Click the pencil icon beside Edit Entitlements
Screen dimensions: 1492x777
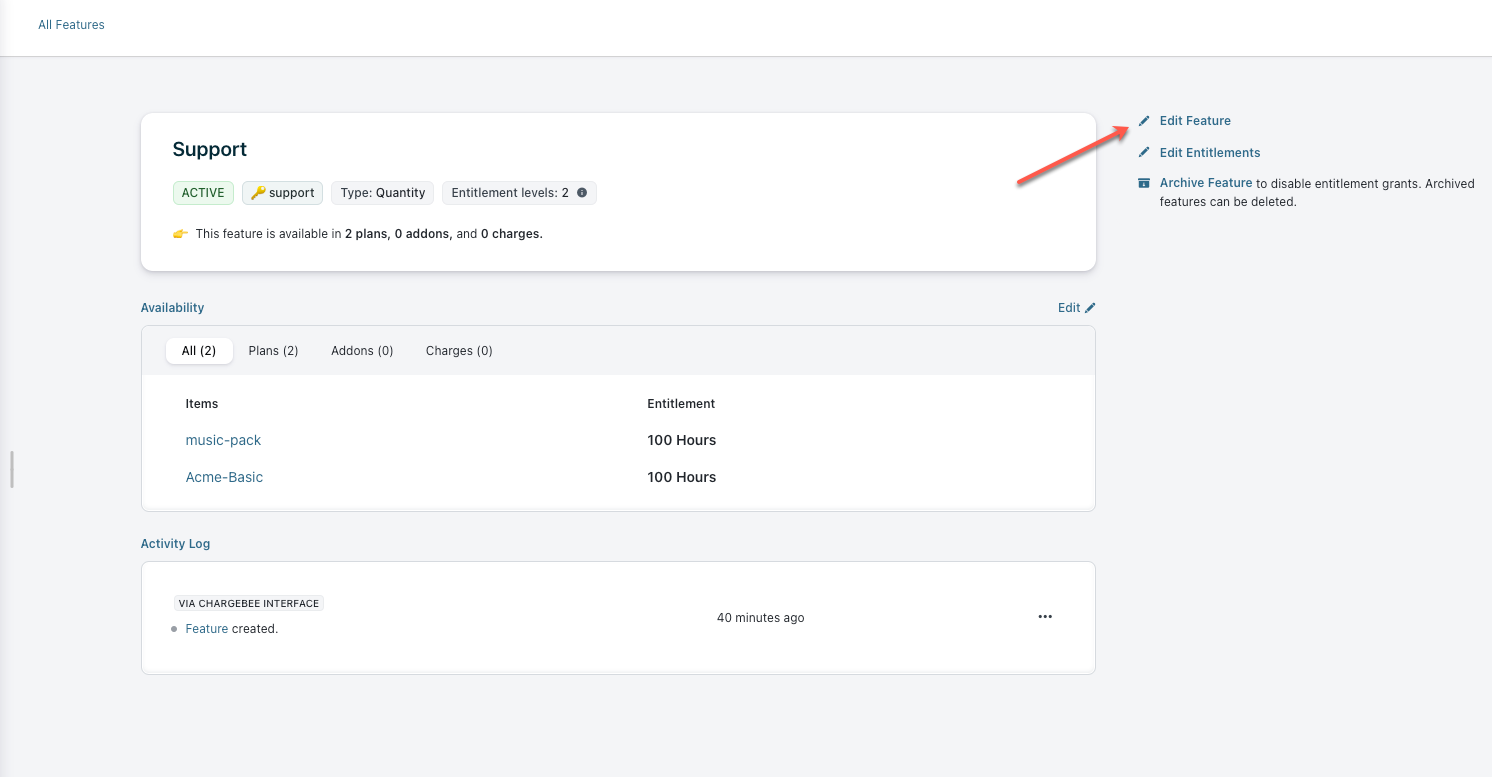coord(1144,153)
